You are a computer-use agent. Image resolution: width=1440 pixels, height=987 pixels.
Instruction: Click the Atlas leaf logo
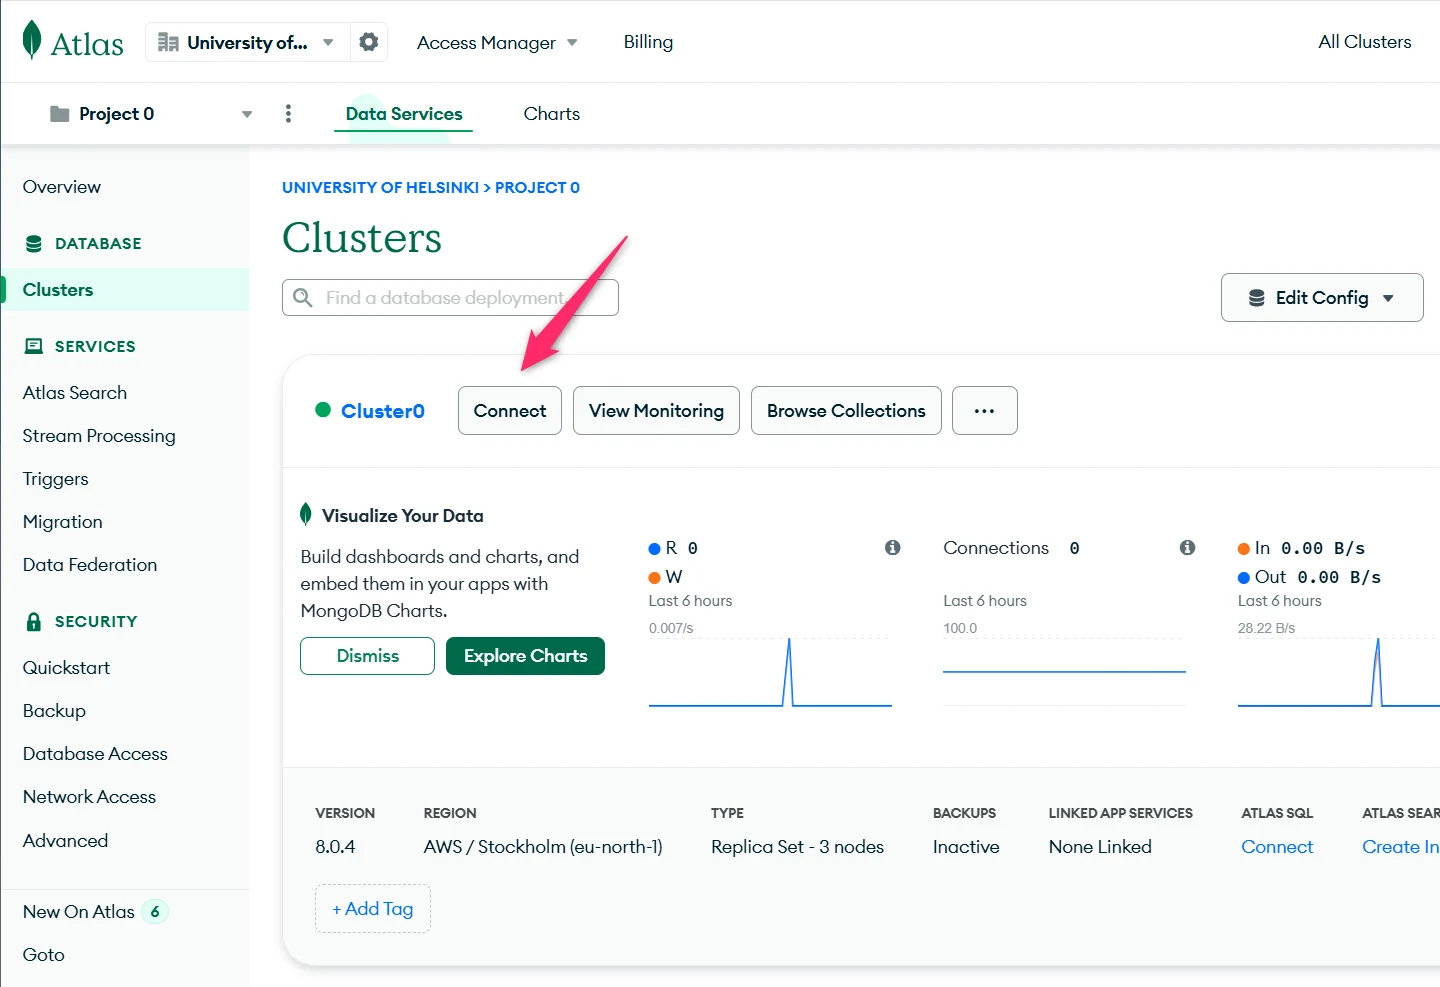point(32,41)
